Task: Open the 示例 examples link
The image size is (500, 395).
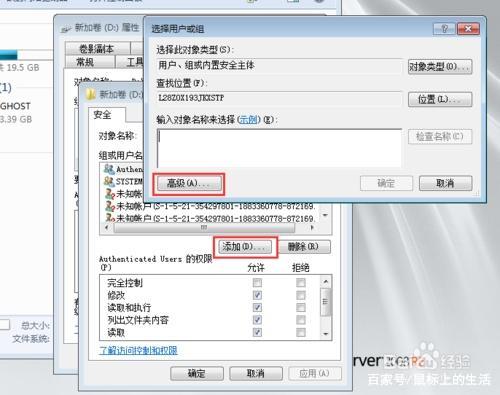Action: pyautogui.click(x=249, y=119)
